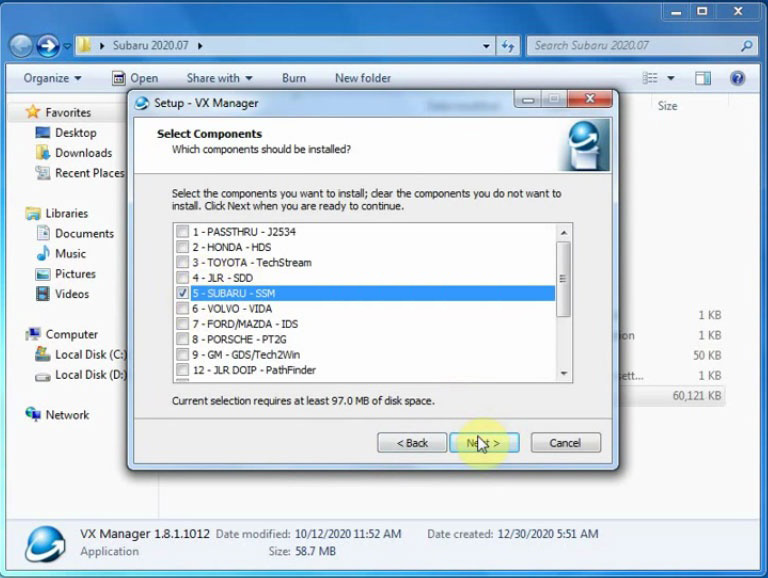Enable the 7 - FORD/MAZDA - IDS checkbox

point(182,324)
